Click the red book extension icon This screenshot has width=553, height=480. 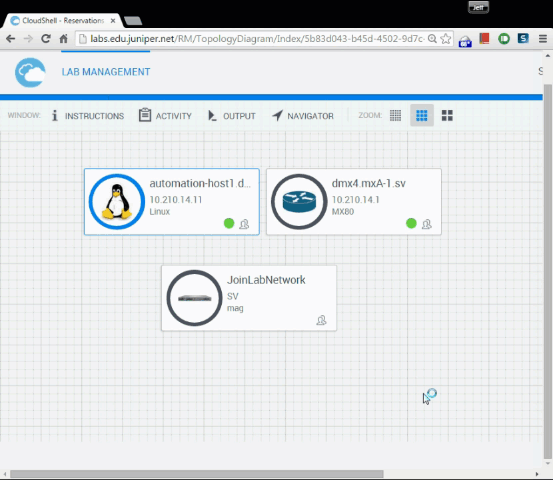(484, 38)
